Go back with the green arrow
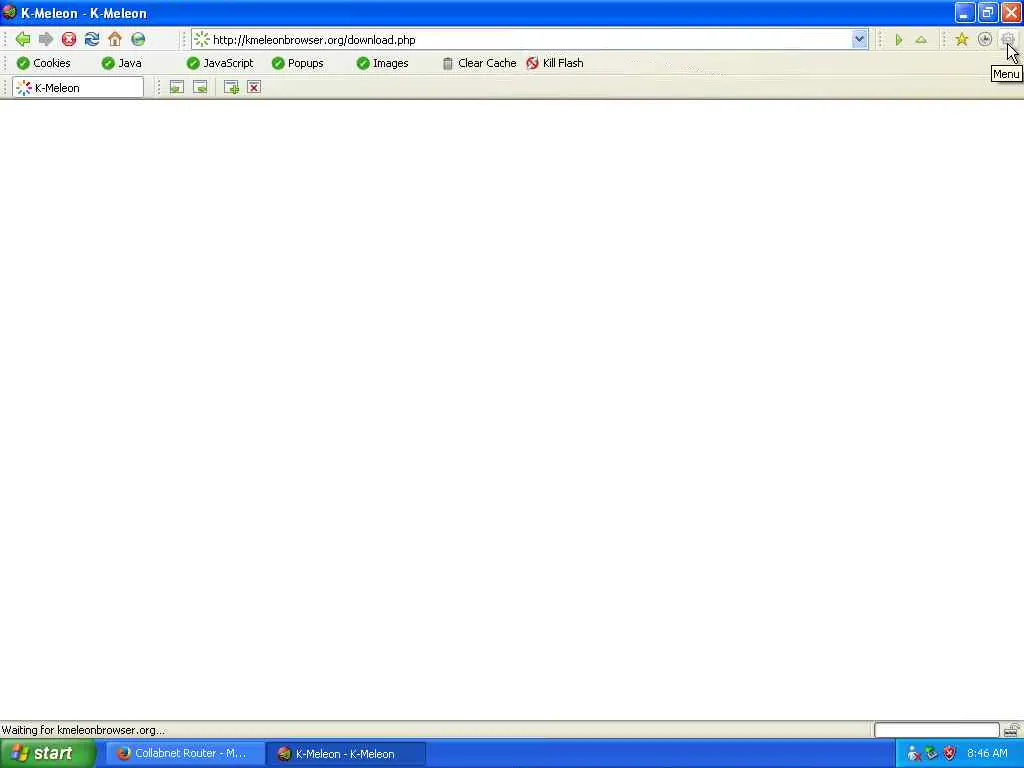The image size is (1024, 768). pyautogui.click(x=23, y=39)
